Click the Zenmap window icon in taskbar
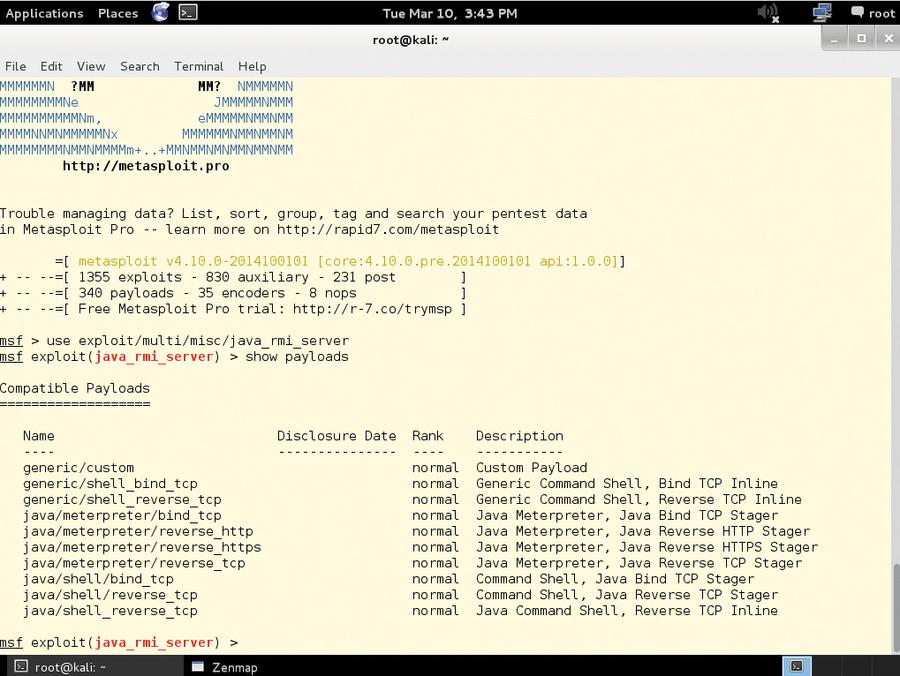The height and width of the screenshot is (676, 900). tap(198, 667)
